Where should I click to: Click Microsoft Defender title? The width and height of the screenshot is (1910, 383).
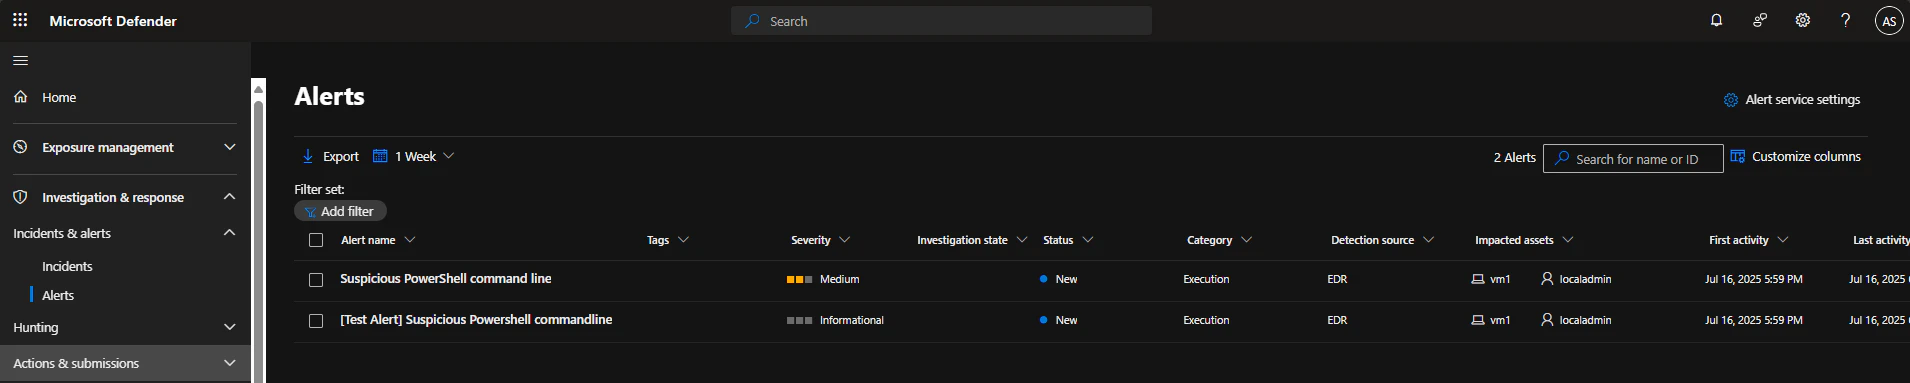(x=113, y=21)
